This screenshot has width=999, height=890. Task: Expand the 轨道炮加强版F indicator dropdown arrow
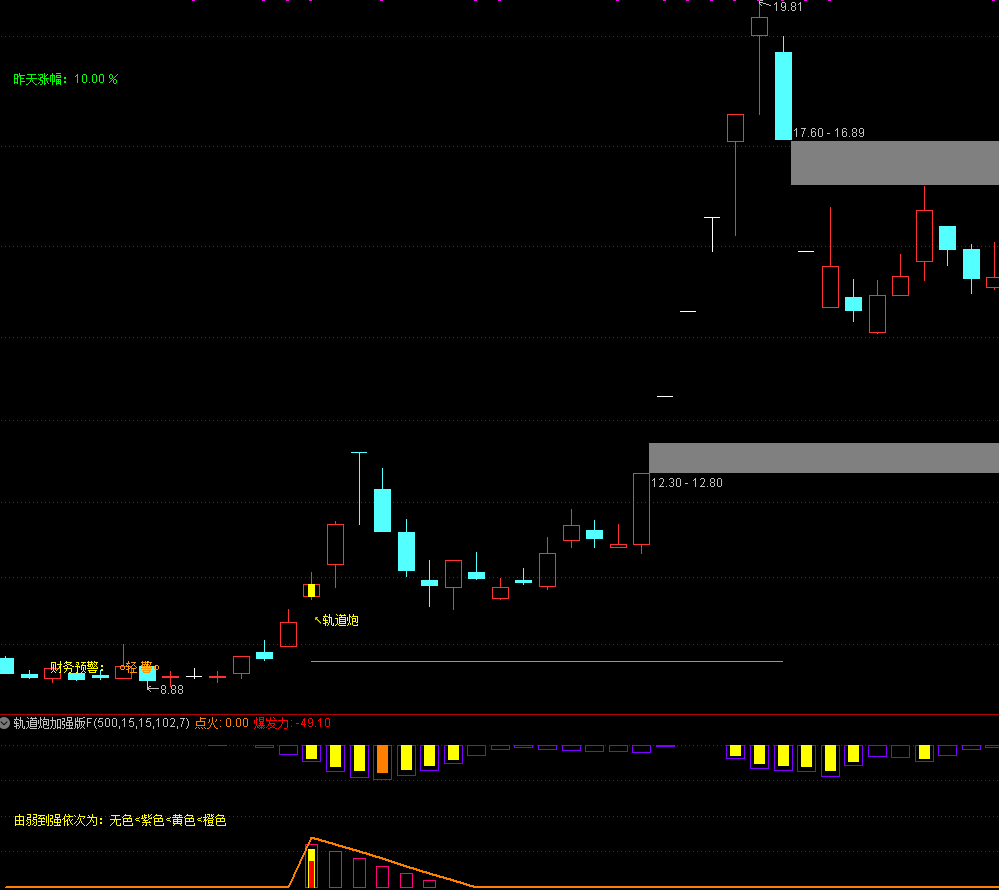6,723
